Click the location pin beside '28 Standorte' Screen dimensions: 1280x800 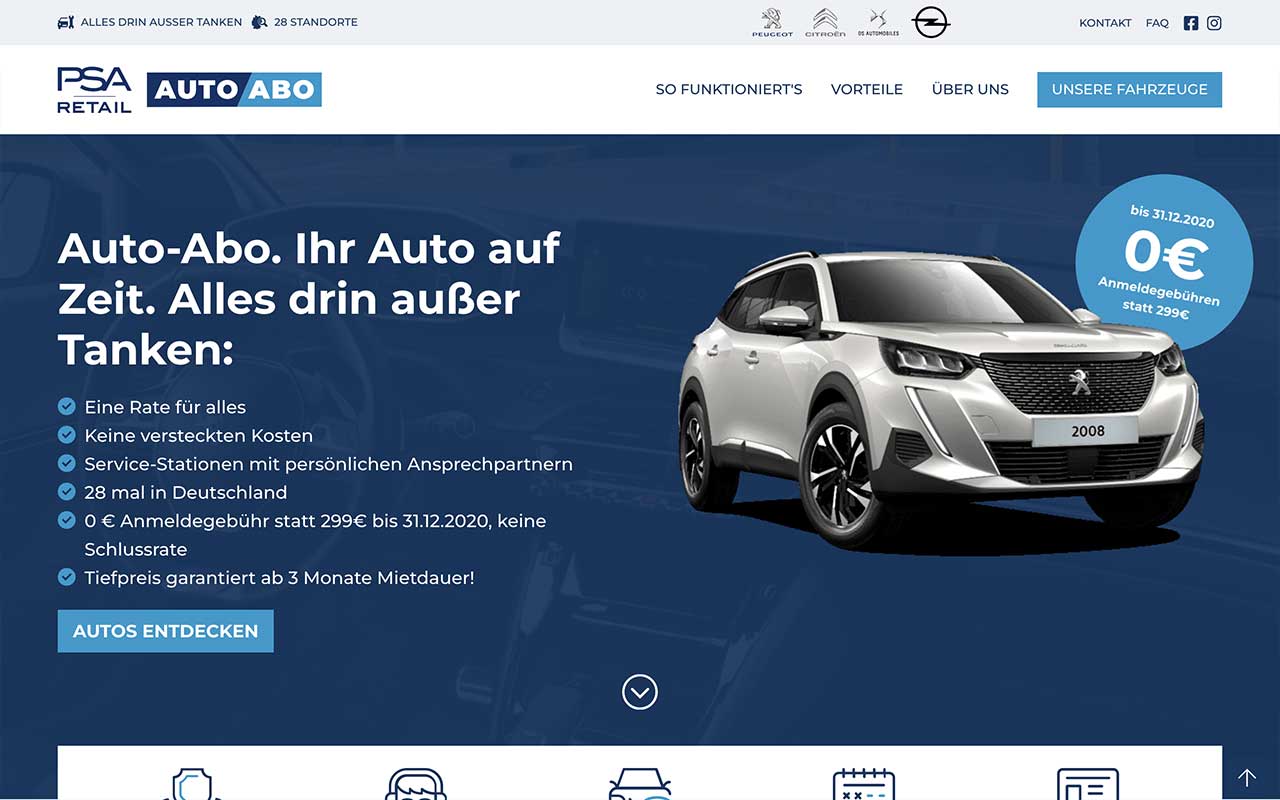258,21
